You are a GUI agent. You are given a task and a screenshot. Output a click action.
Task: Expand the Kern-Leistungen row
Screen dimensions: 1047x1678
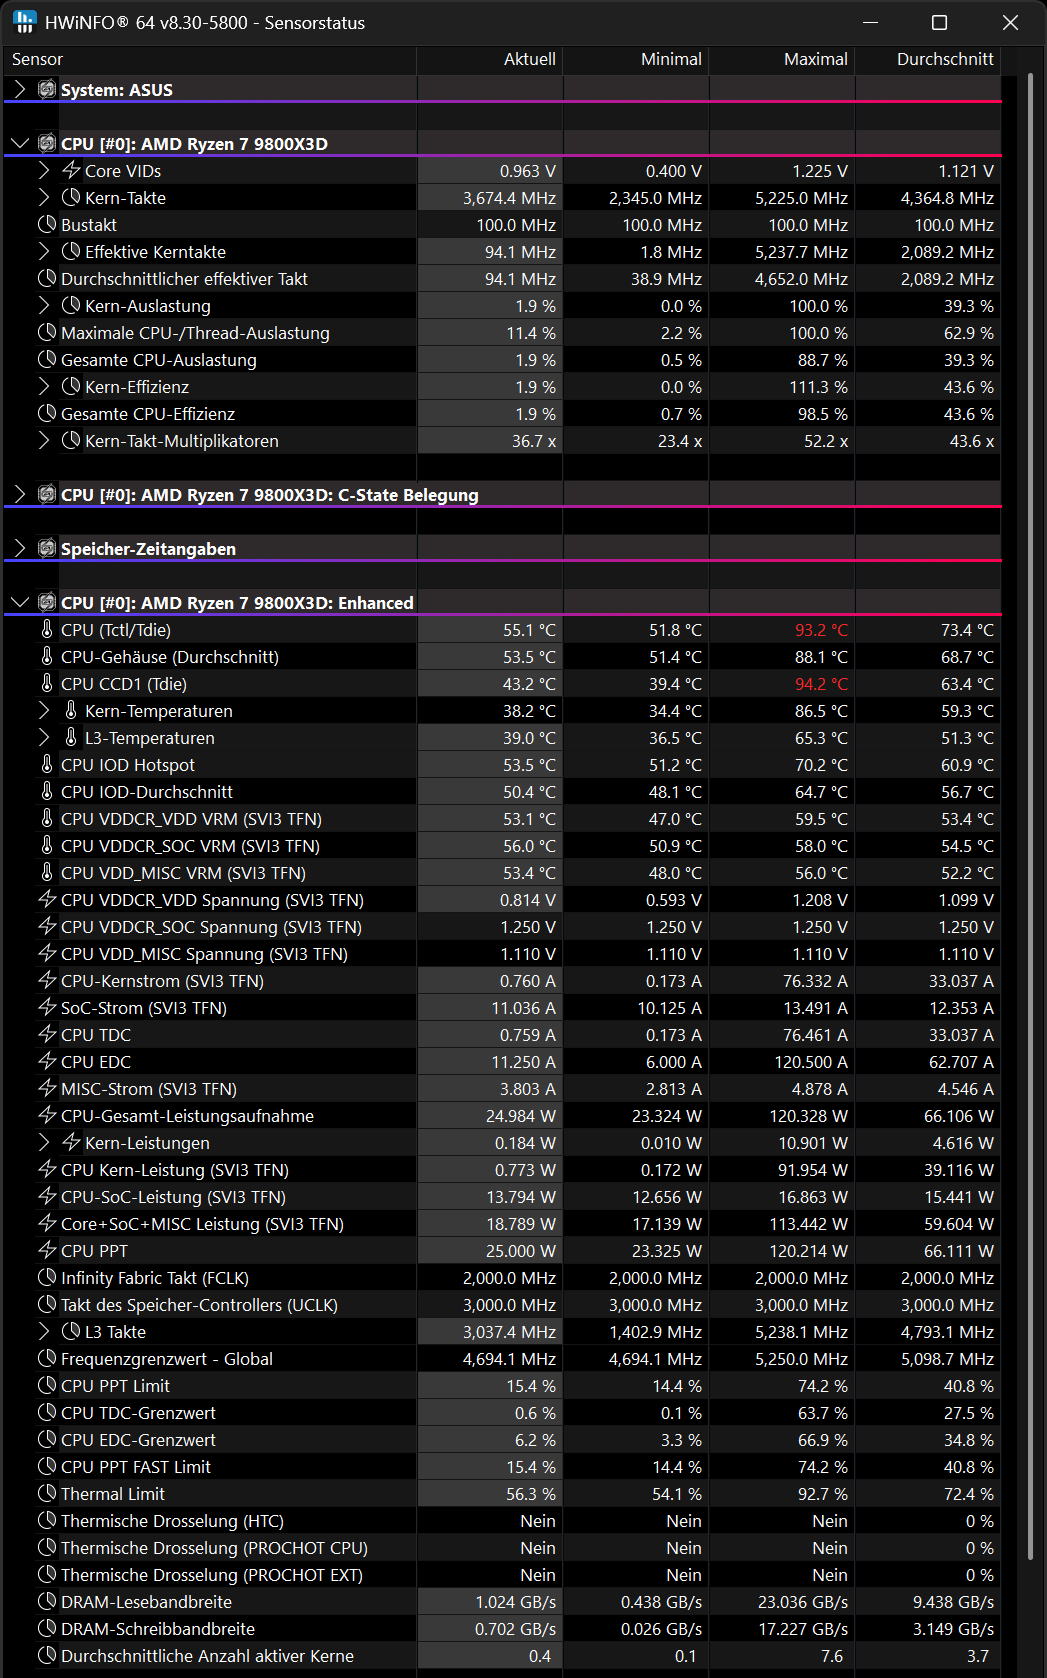pyautogui.click(x=44, y=1143)
